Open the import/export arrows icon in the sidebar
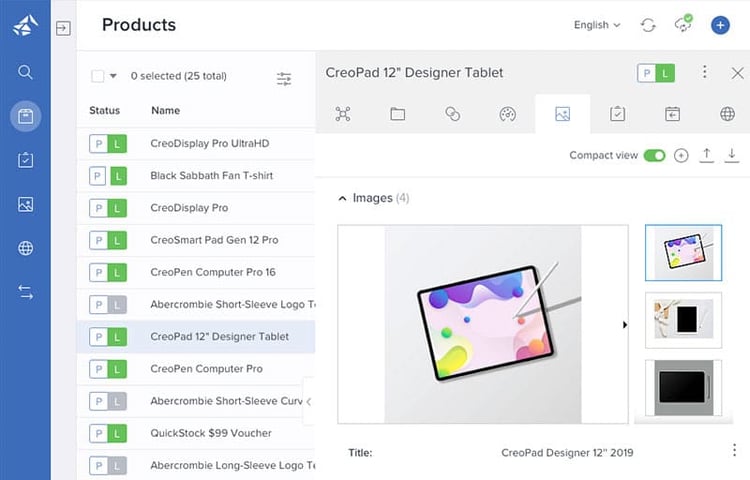This screenshot has height=480, width=750. (25, 292)
